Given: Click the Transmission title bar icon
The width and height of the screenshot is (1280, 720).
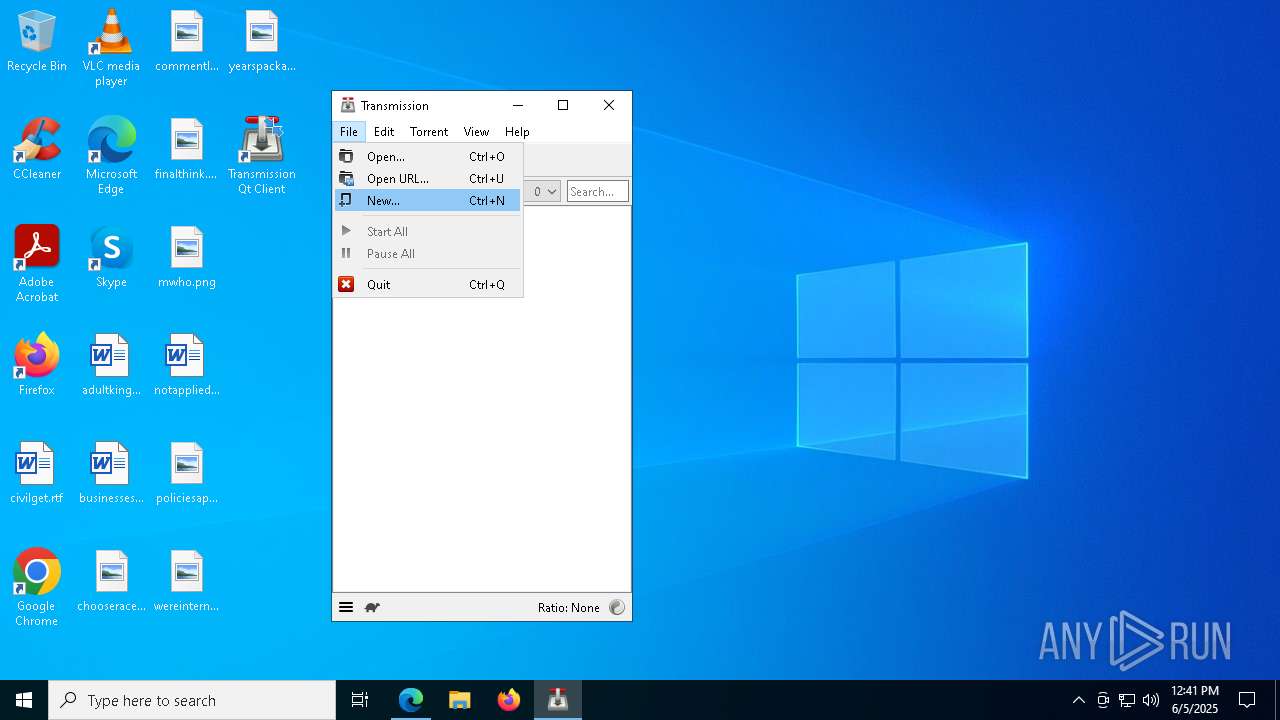Looking at the screenshot, I should click(348, 105).
